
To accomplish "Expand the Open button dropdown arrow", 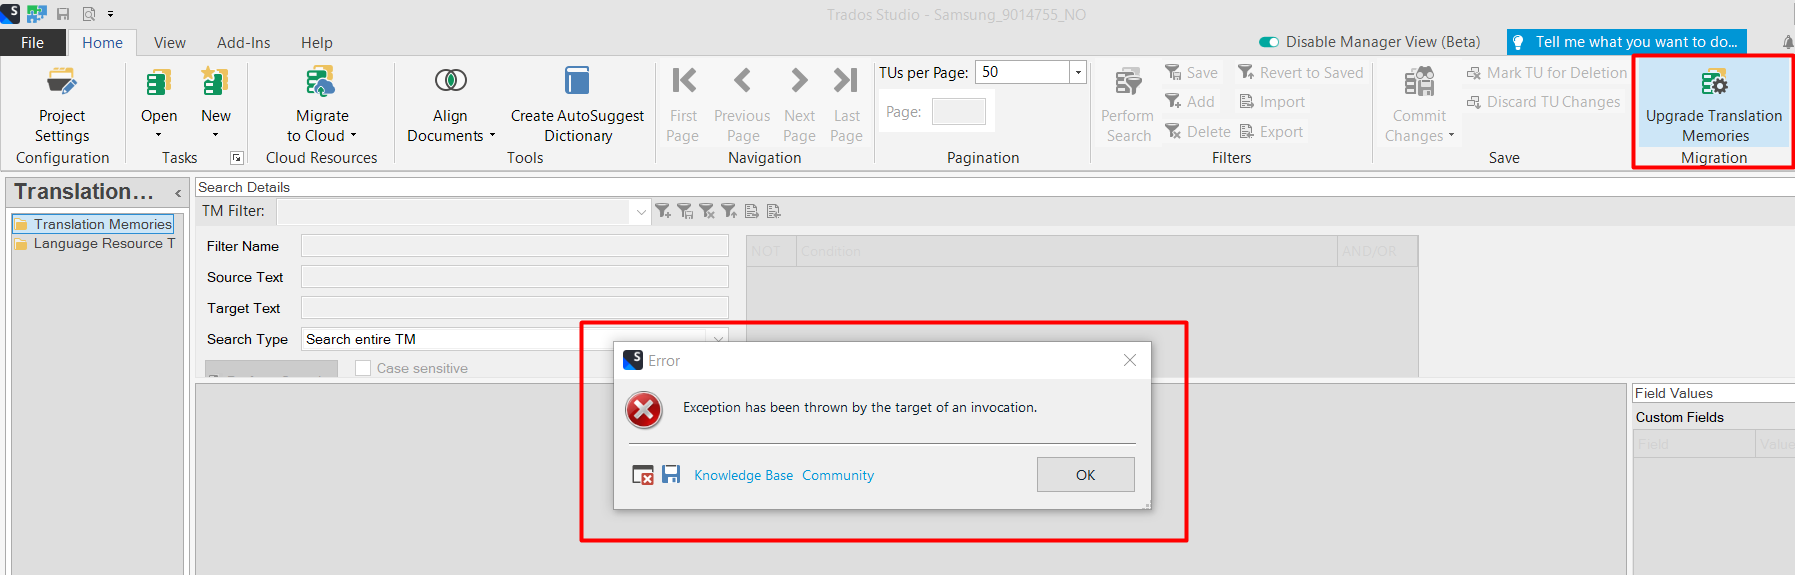I will (158, 135).
